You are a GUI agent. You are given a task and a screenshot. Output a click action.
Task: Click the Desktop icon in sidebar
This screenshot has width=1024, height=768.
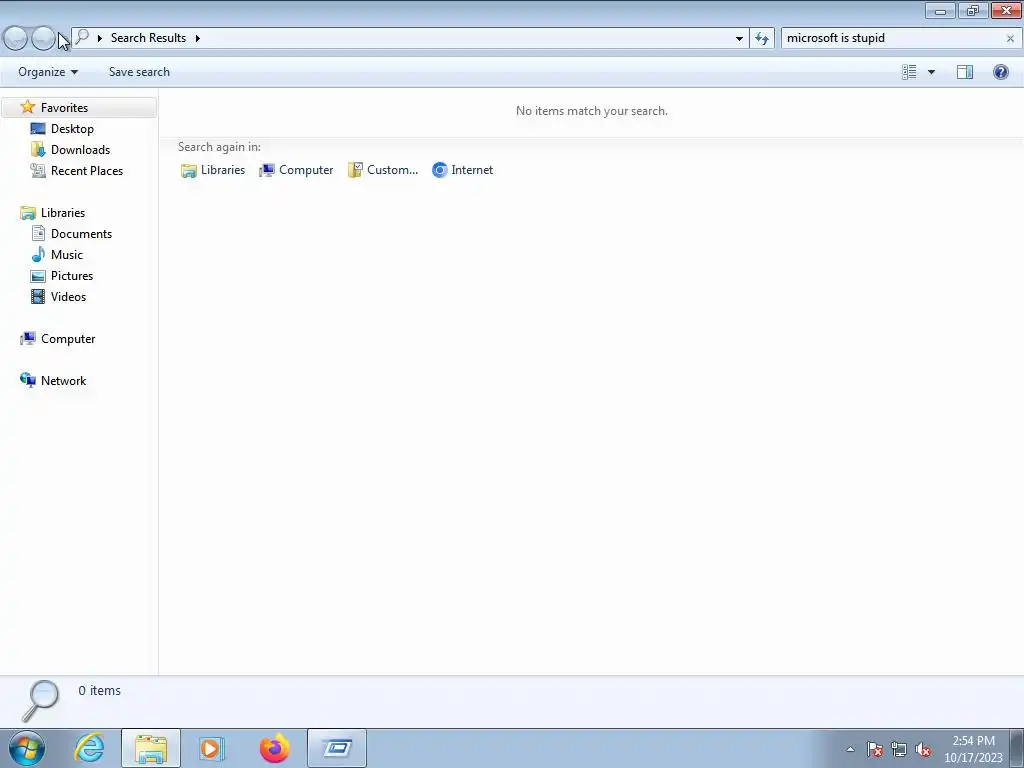tap(38, 129)
